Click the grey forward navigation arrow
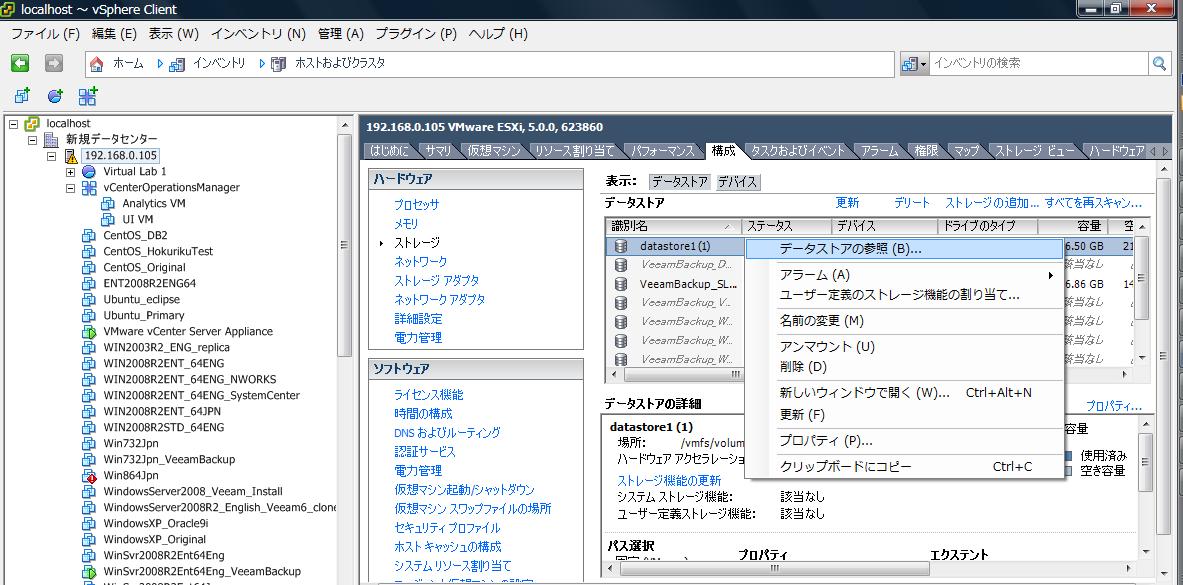Image resolution: width=1183 pixels, height=585 pixels. 53,63
